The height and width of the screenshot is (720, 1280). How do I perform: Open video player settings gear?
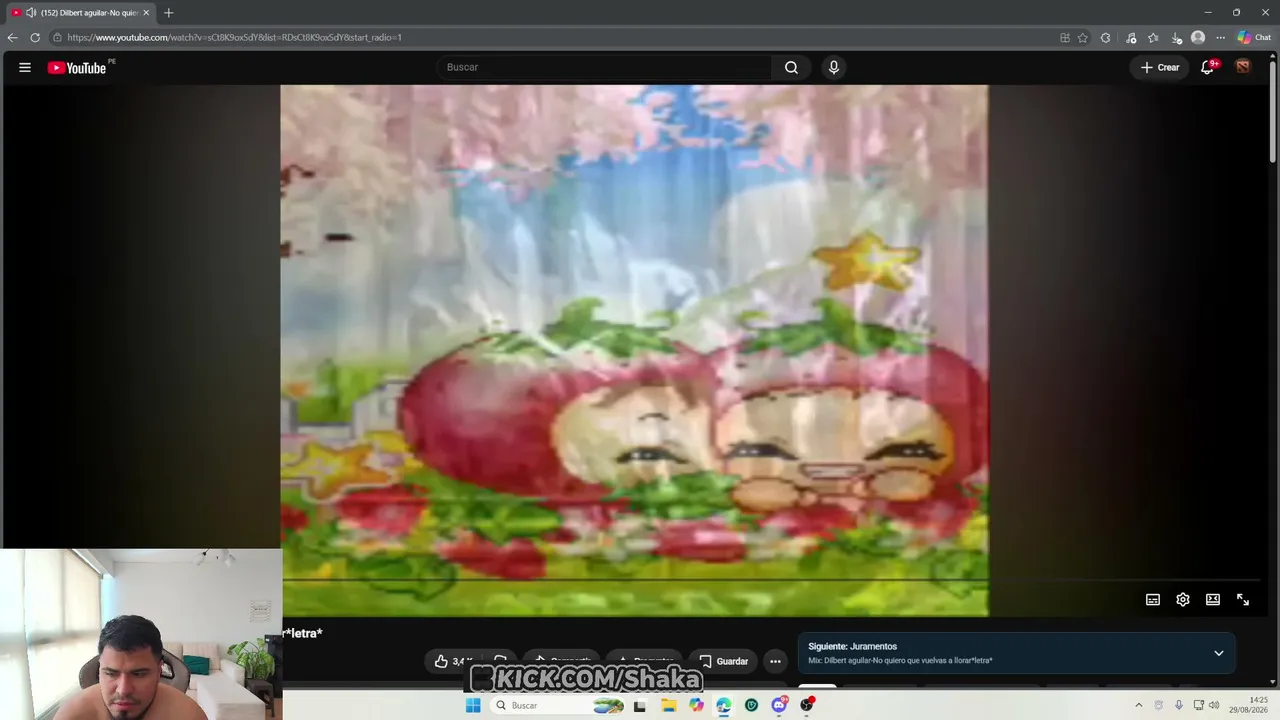[1183, 600]
